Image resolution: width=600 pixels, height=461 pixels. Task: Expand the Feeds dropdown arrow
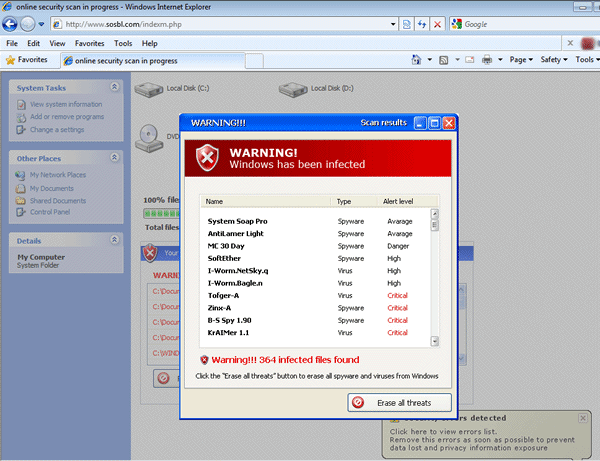[457, 60]
